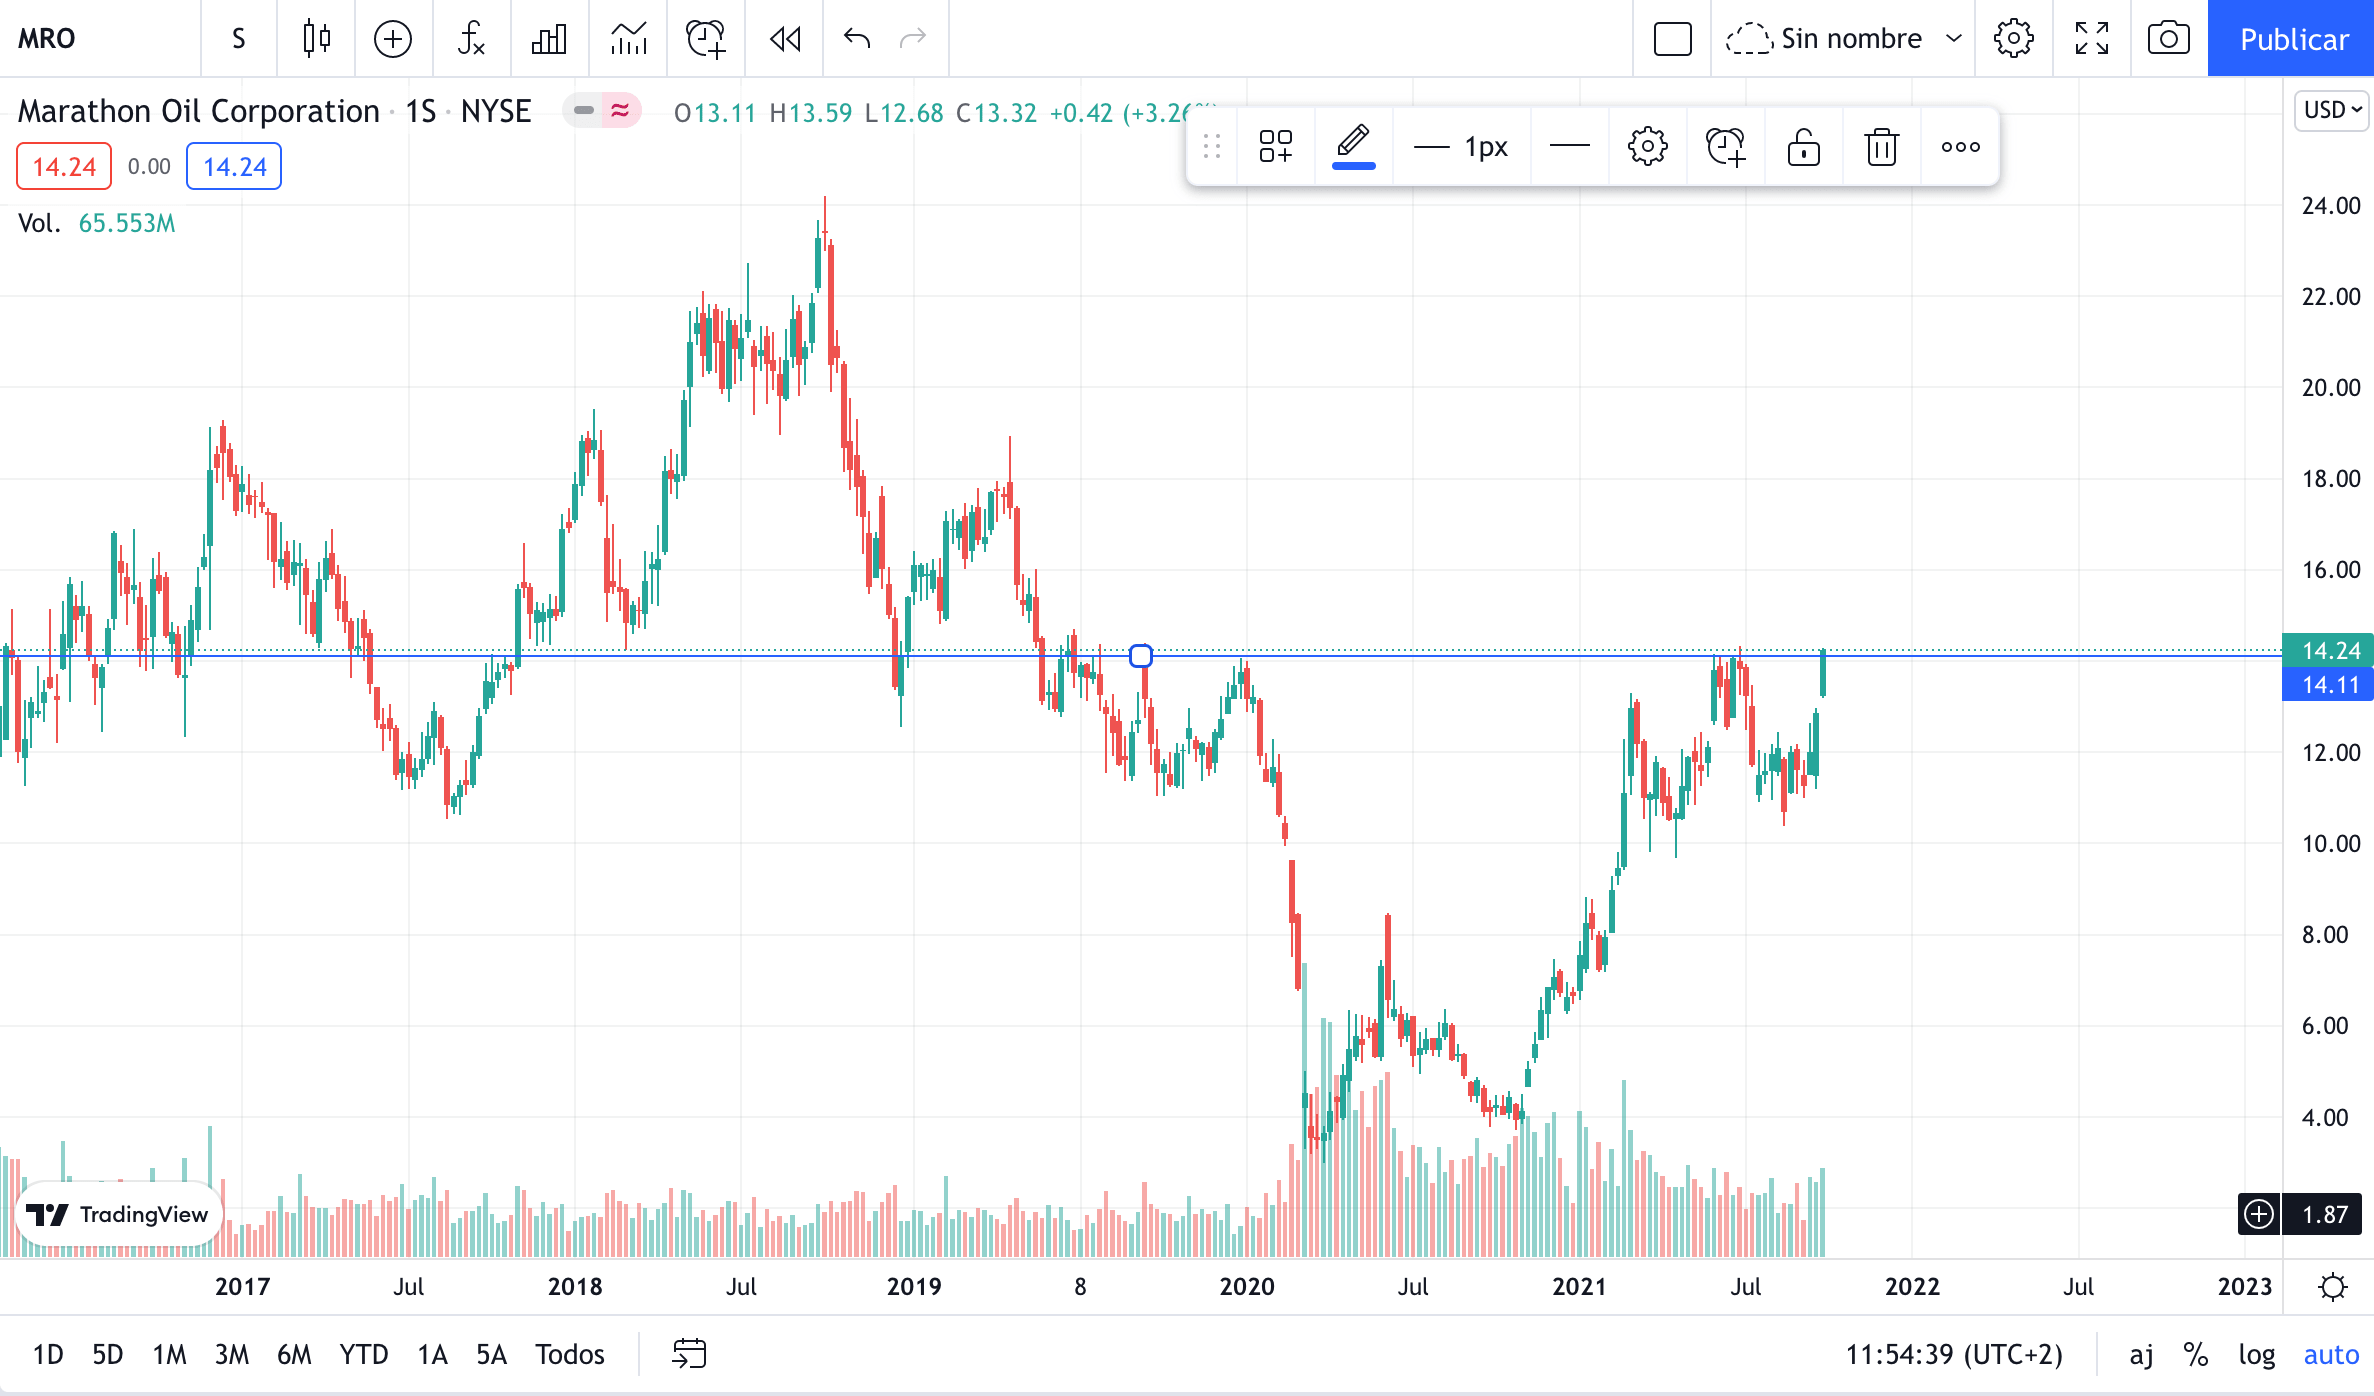This screenshot has height=1396, width=2374.
Task: Lock the selected drawing
Action: 1804,147
